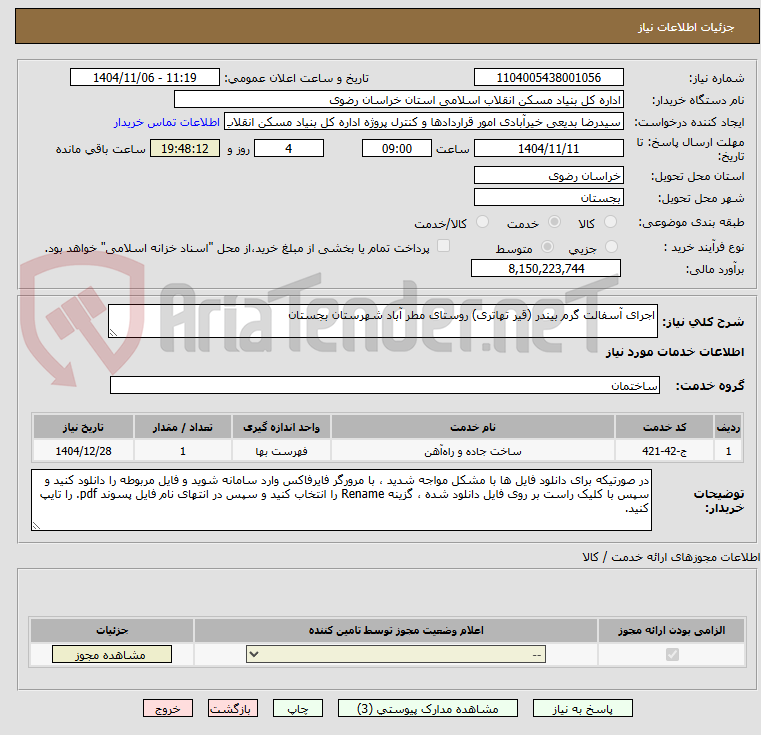The width and height of the screenshot is (761, 735).
Task: Click the توضیحات خریدار text area
Action: click(x=341, y=500)
